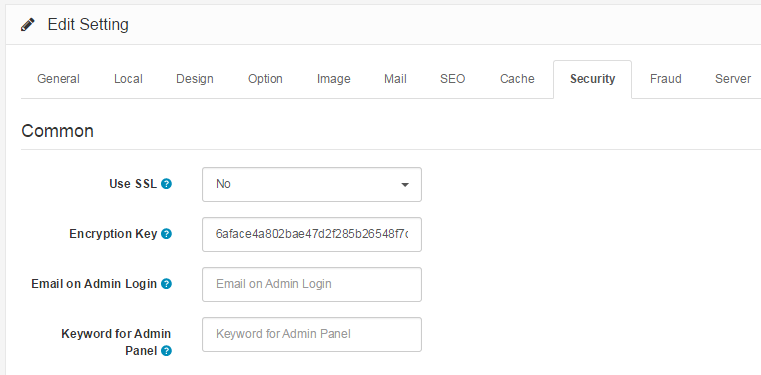Click the Use SSL label
Image resolution: width=761 pixels, height=375 pixels.
point(133,184)
